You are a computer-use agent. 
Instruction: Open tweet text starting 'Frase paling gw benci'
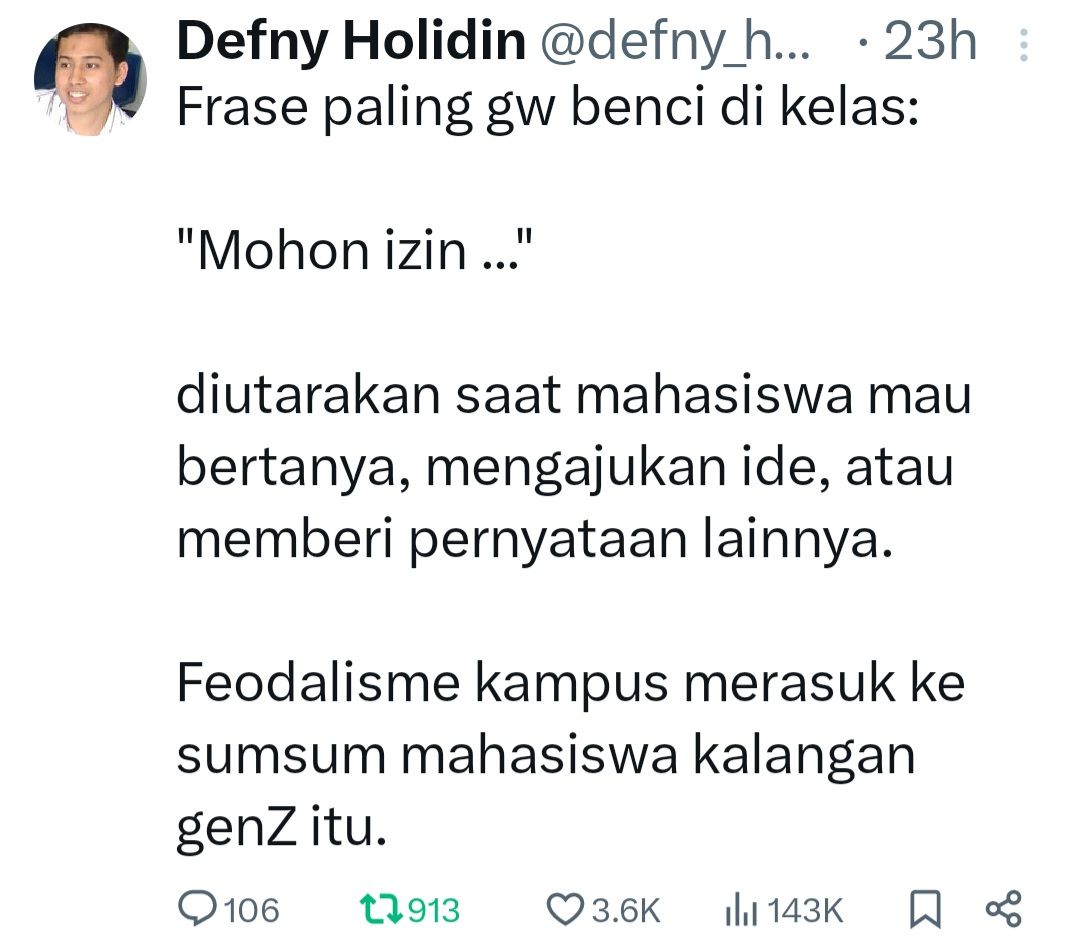548,109
